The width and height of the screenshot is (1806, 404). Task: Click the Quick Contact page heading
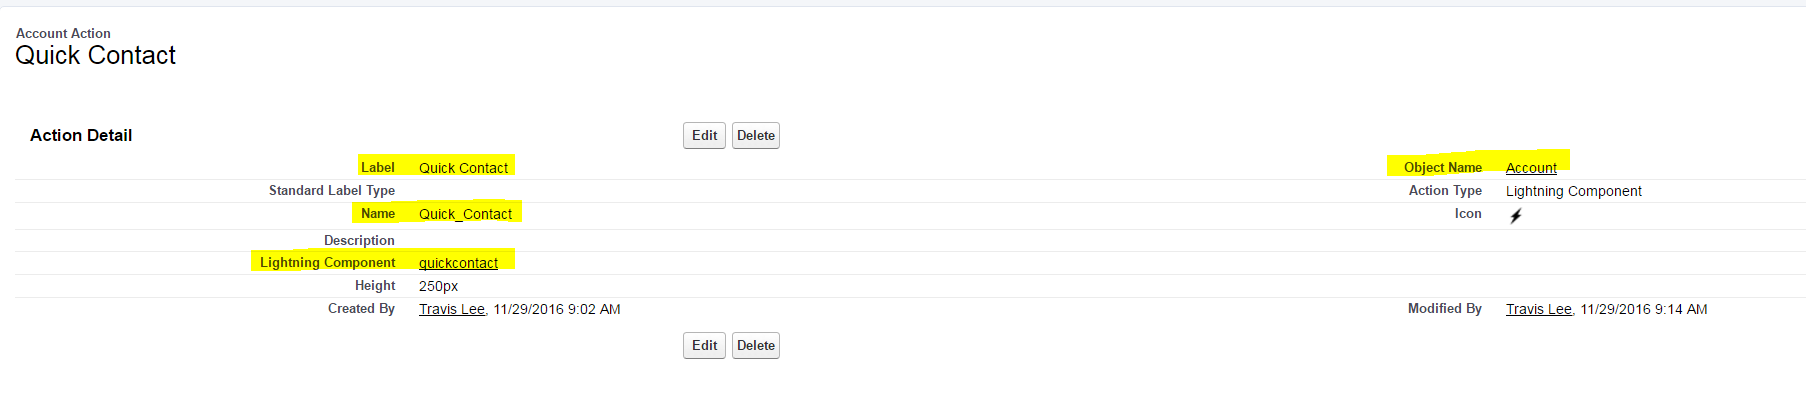[x=96, y=56]
